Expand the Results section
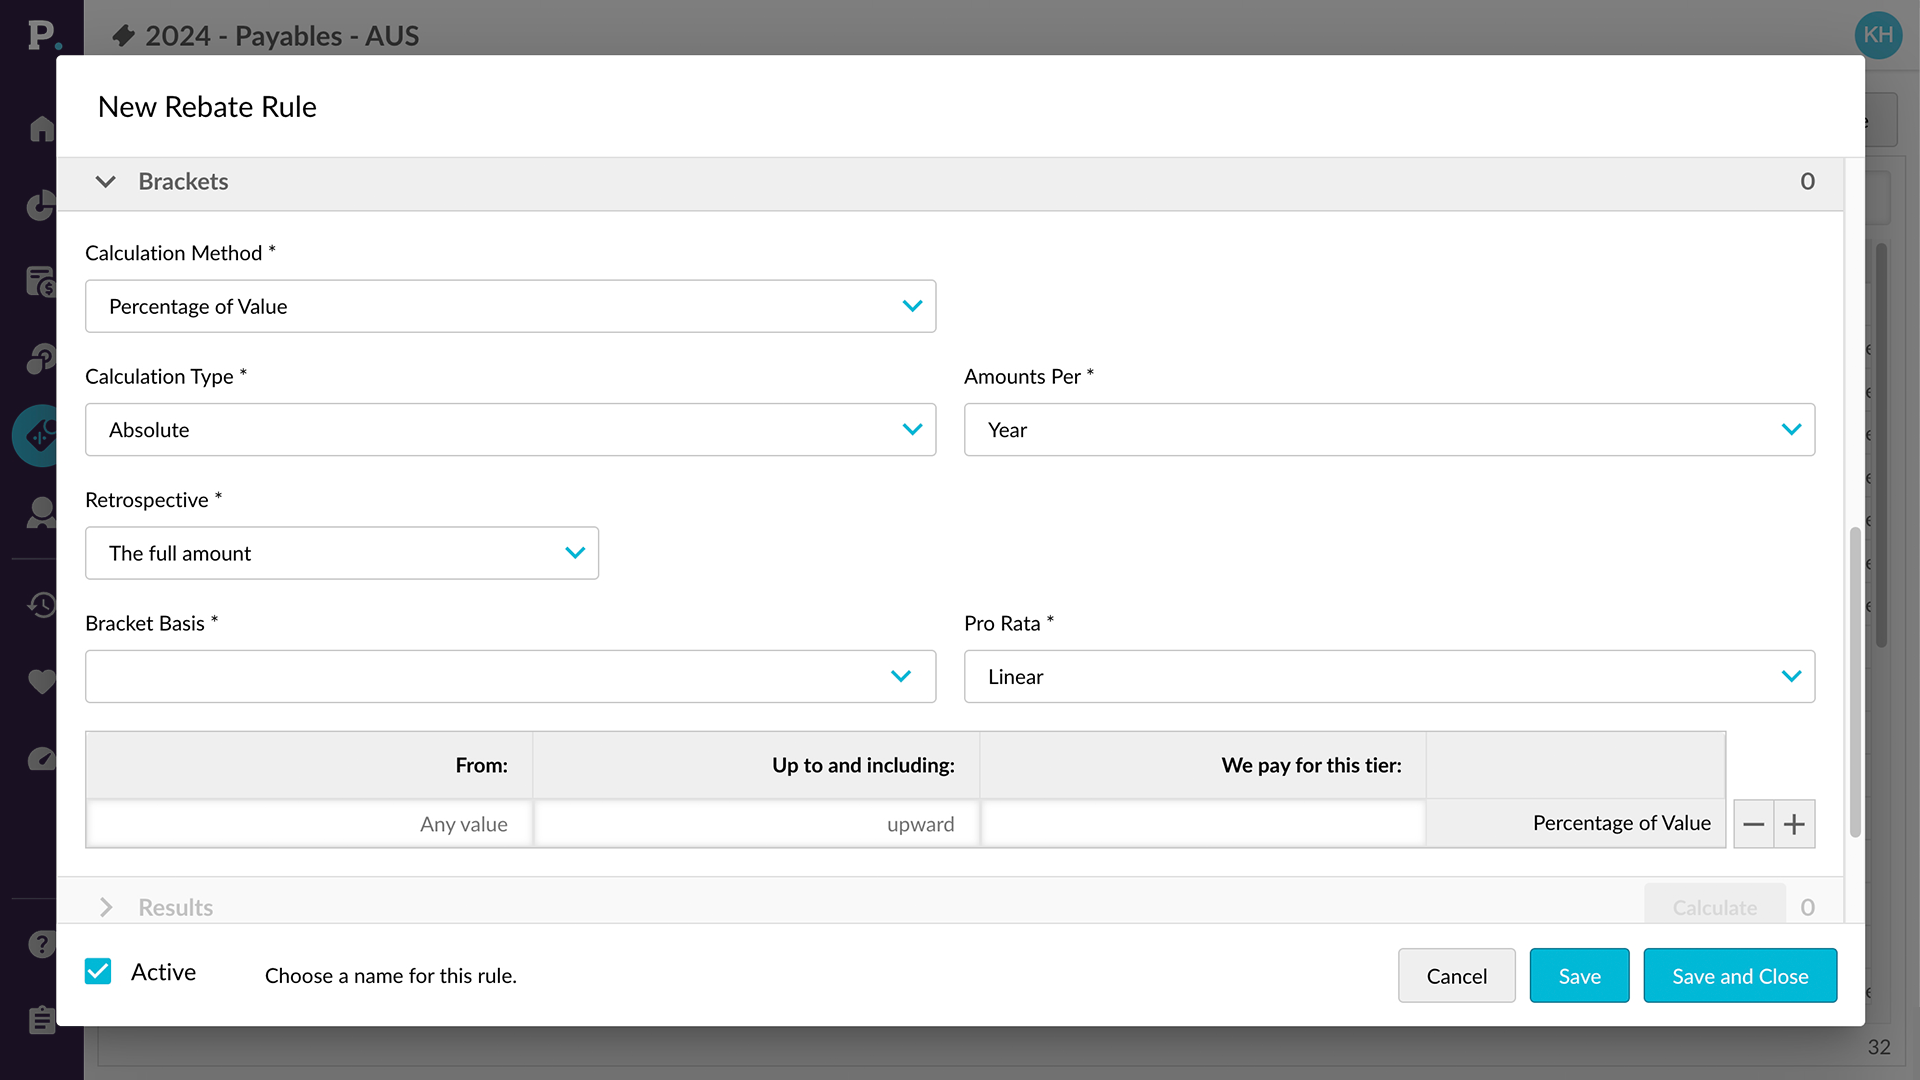The height and width of the screenshot is (1080, 1920). [x=105, y=907]
